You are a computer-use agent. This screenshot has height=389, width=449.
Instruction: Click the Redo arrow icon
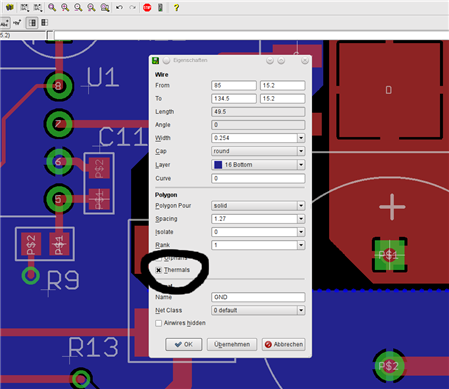click(133, 7)
